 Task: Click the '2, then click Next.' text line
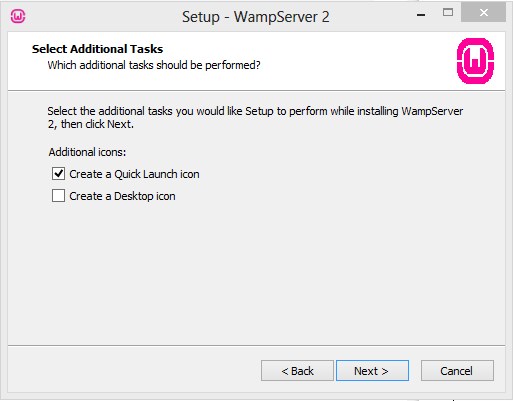pyautogui.click(x=91, y=124)
